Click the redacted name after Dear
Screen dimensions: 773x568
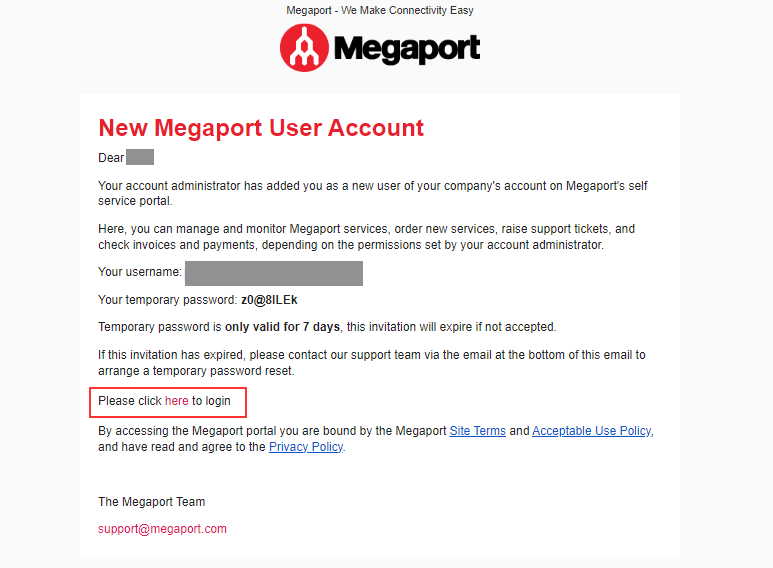140,157
